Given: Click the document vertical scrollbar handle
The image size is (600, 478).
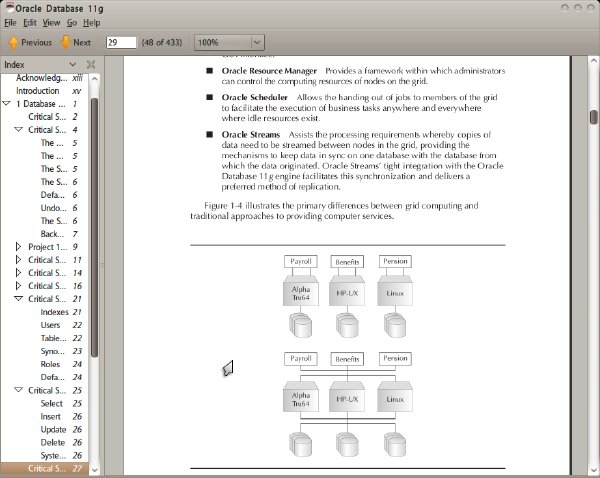Looking at the screenshot, I should pos(593,117).
